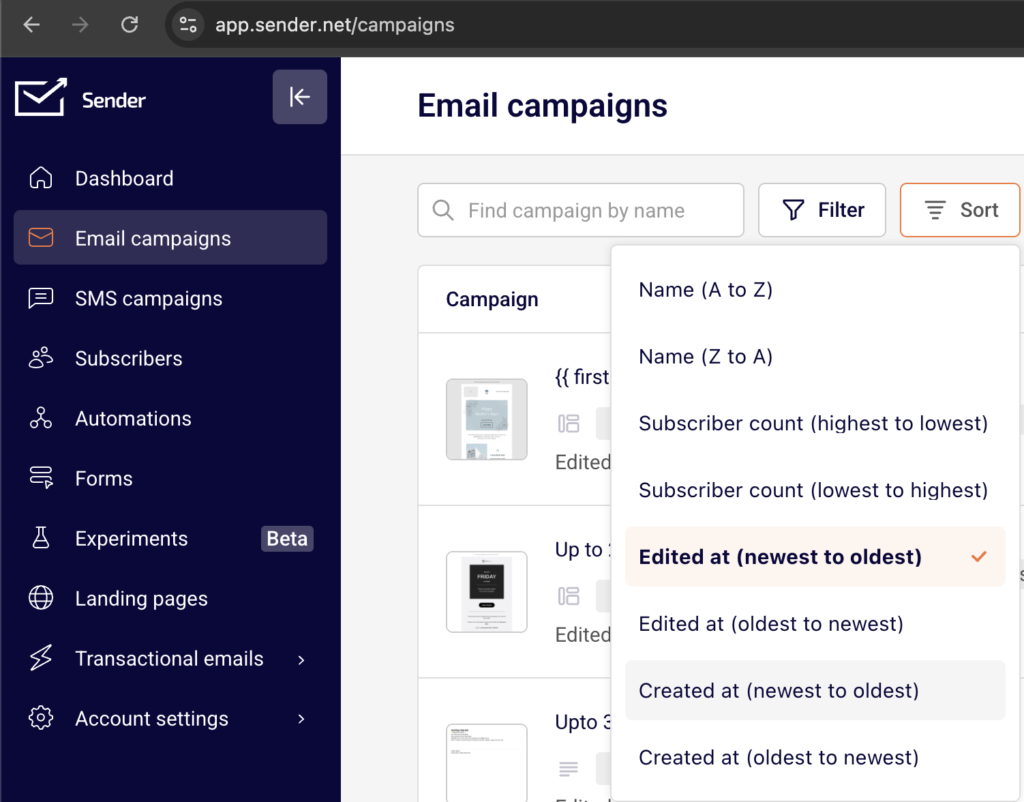
Task: Close the Sort dropdown
Action: [x=959, y=210]
